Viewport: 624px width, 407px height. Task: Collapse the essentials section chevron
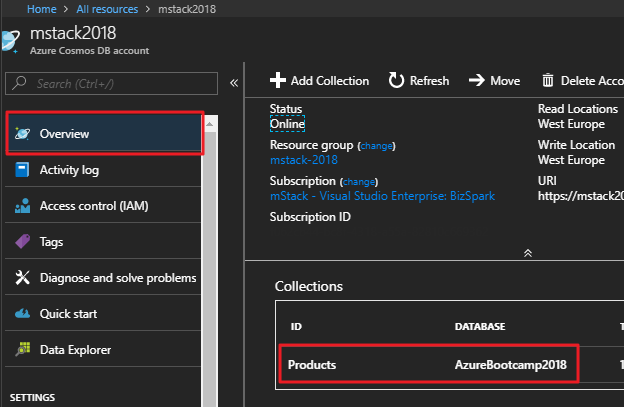[527, 254]
